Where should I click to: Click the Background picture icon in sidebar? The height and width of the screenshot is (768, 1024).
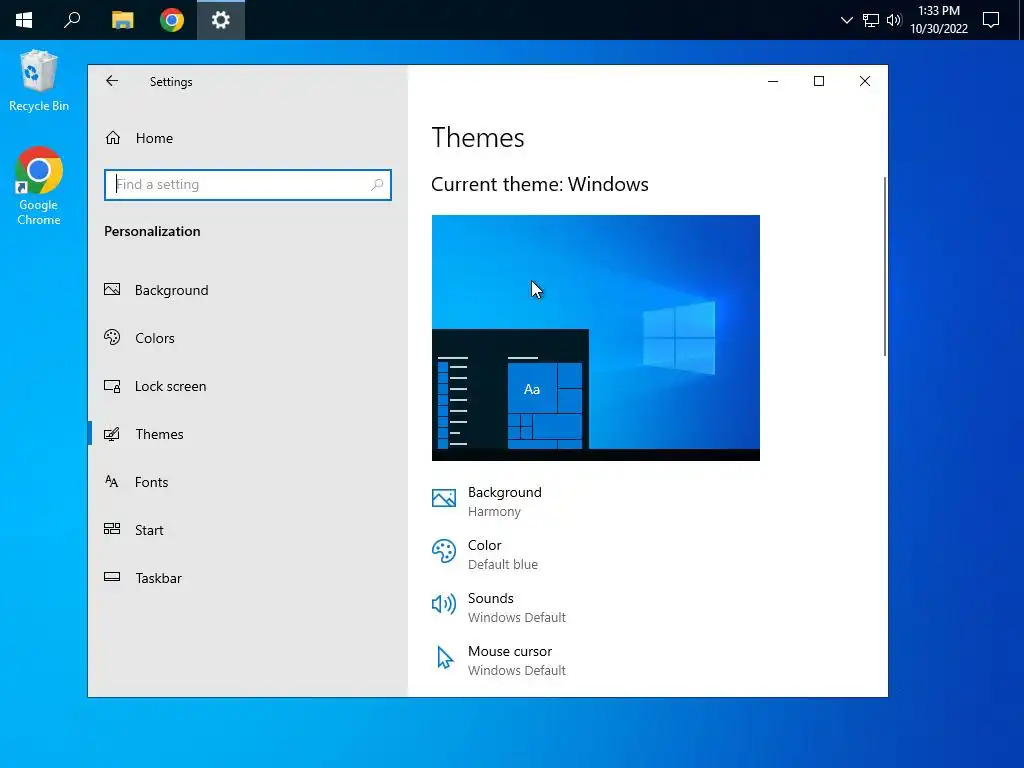[112, 289]
